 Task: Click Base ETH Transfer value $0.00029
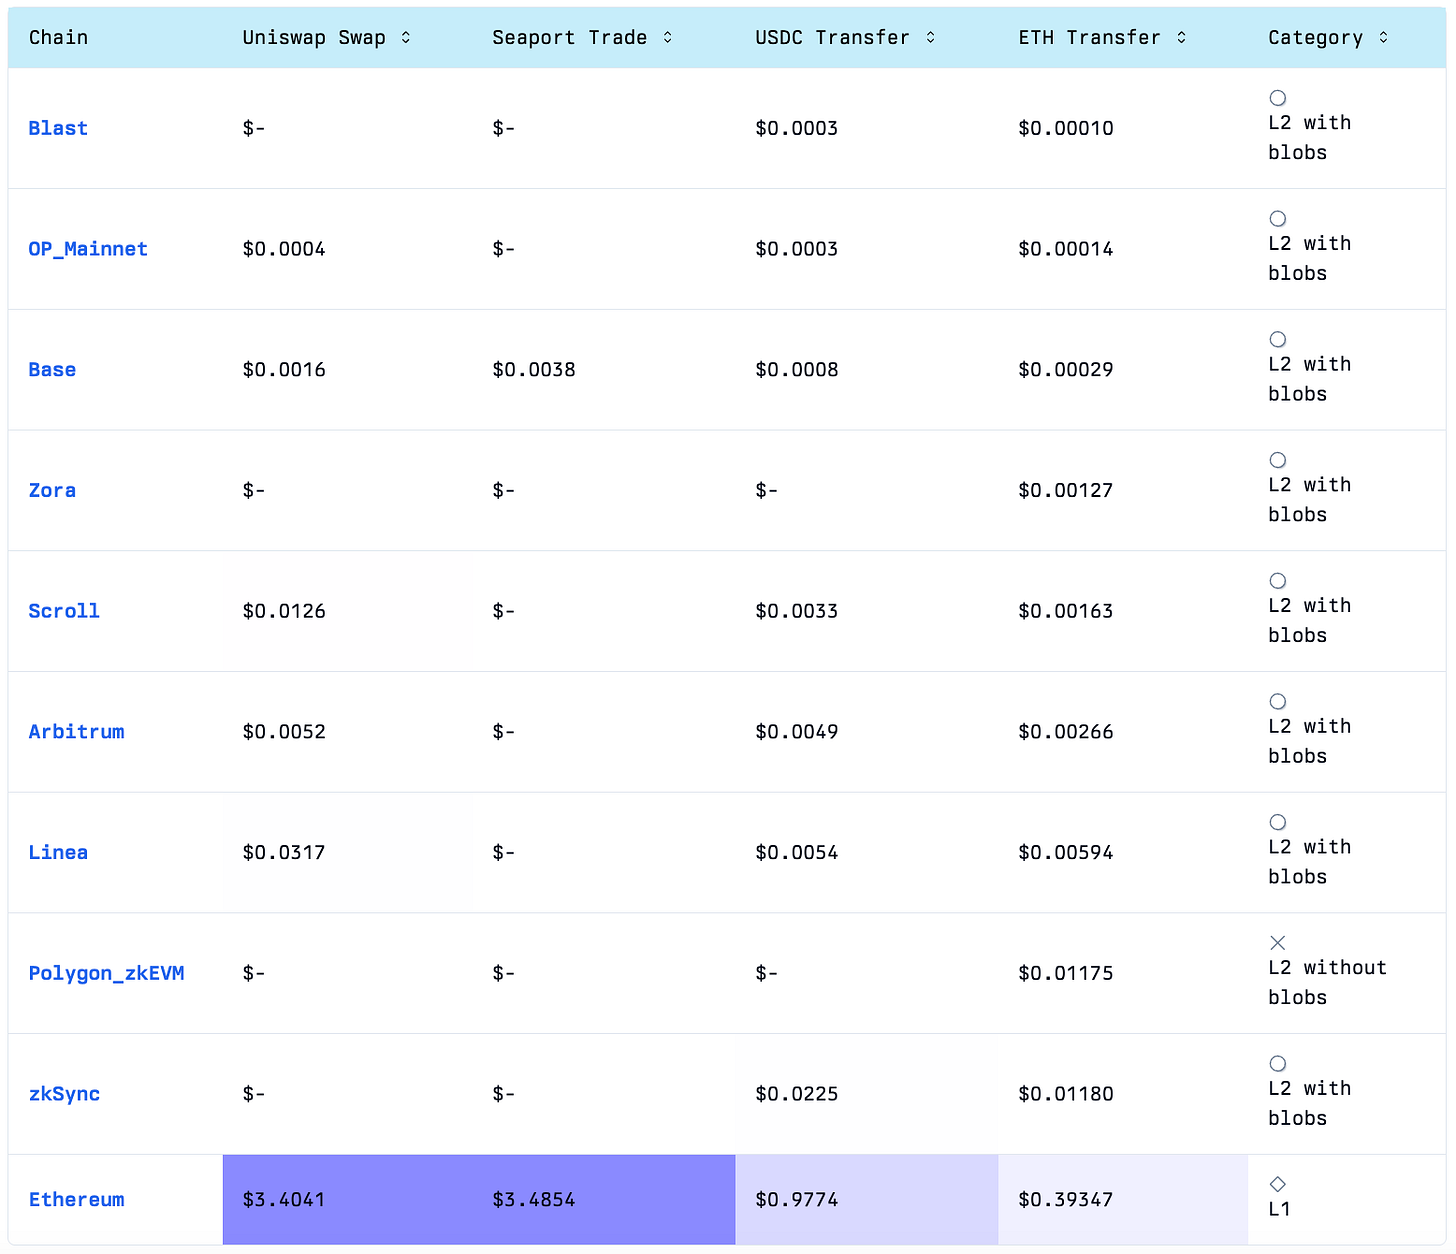point(1066,370)
